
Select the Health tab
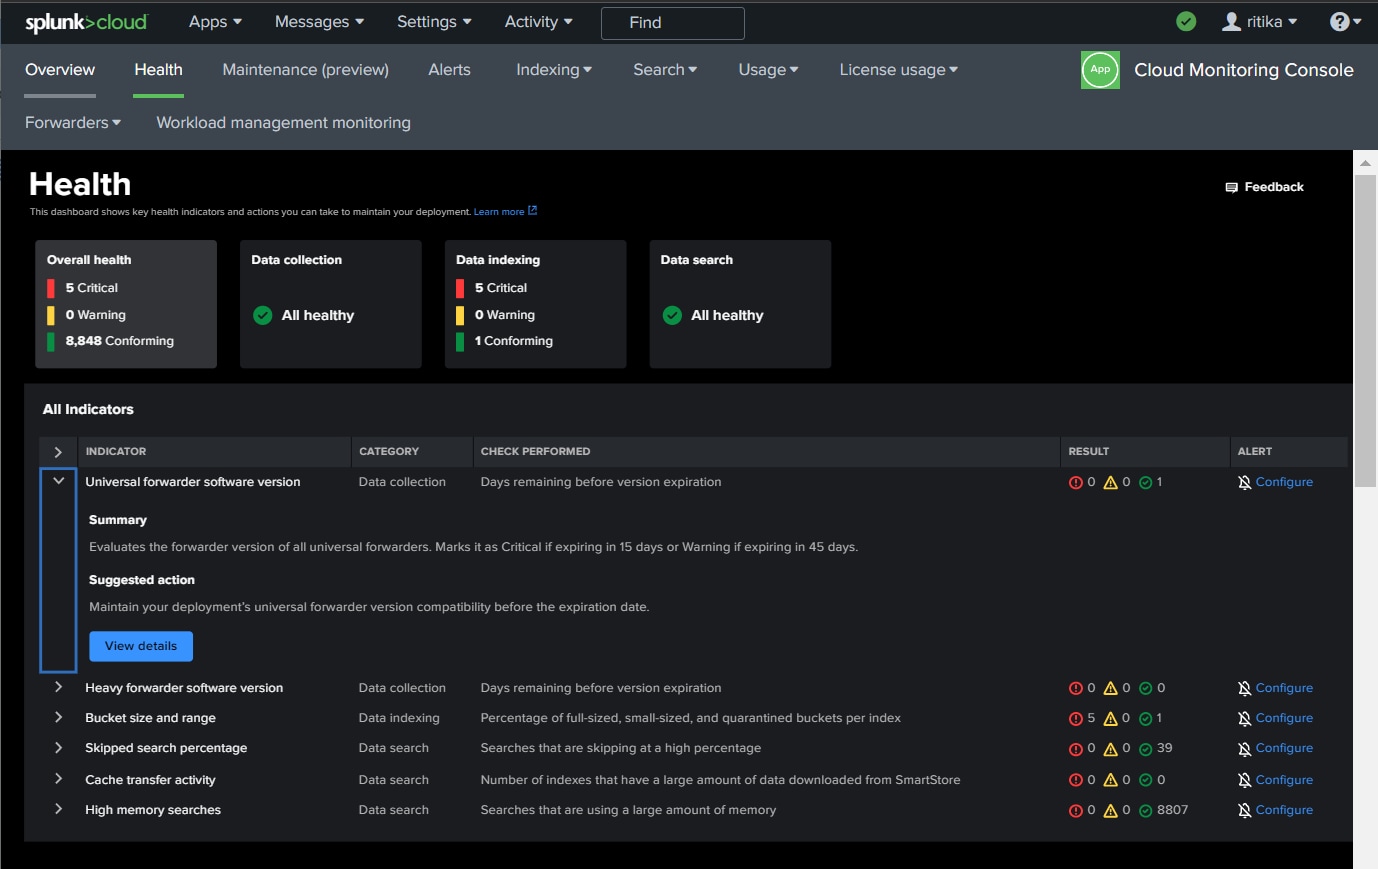[x=158, y=70]
